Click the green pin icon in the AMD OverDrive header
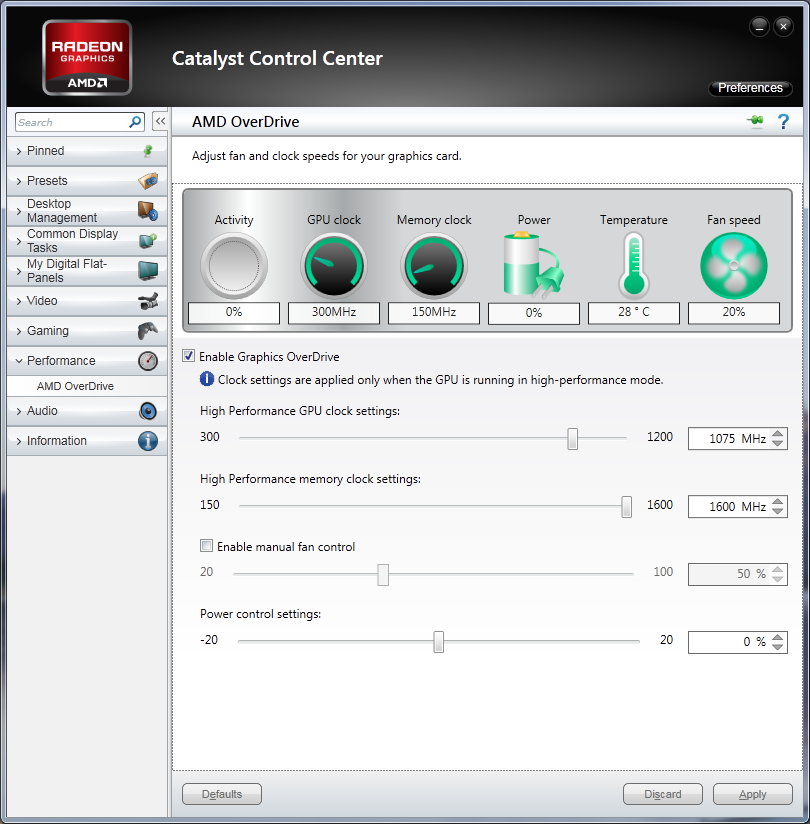The image size is (810, 824). (x=755, y=121)
